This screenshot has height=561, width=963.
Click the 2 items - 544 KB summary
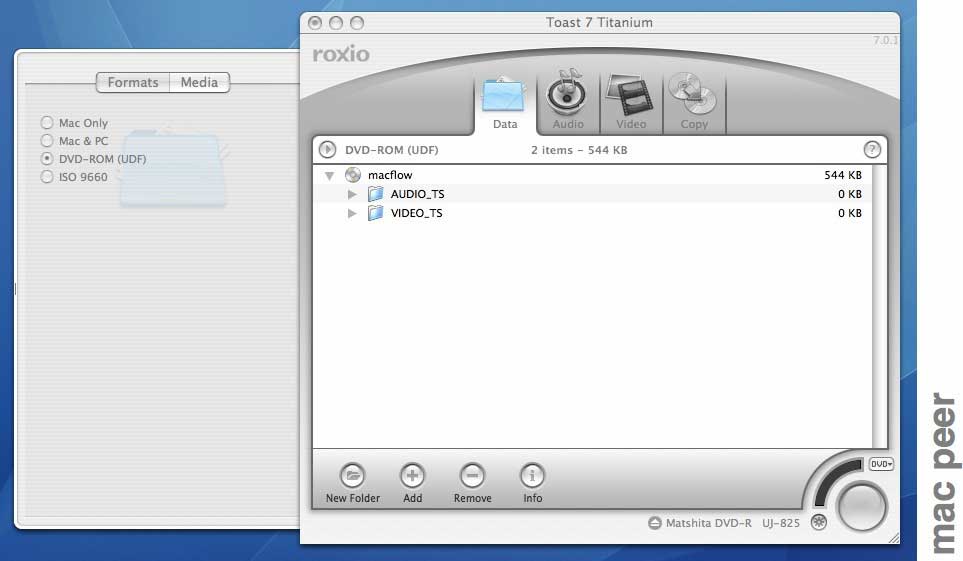[x=579, y=150]
